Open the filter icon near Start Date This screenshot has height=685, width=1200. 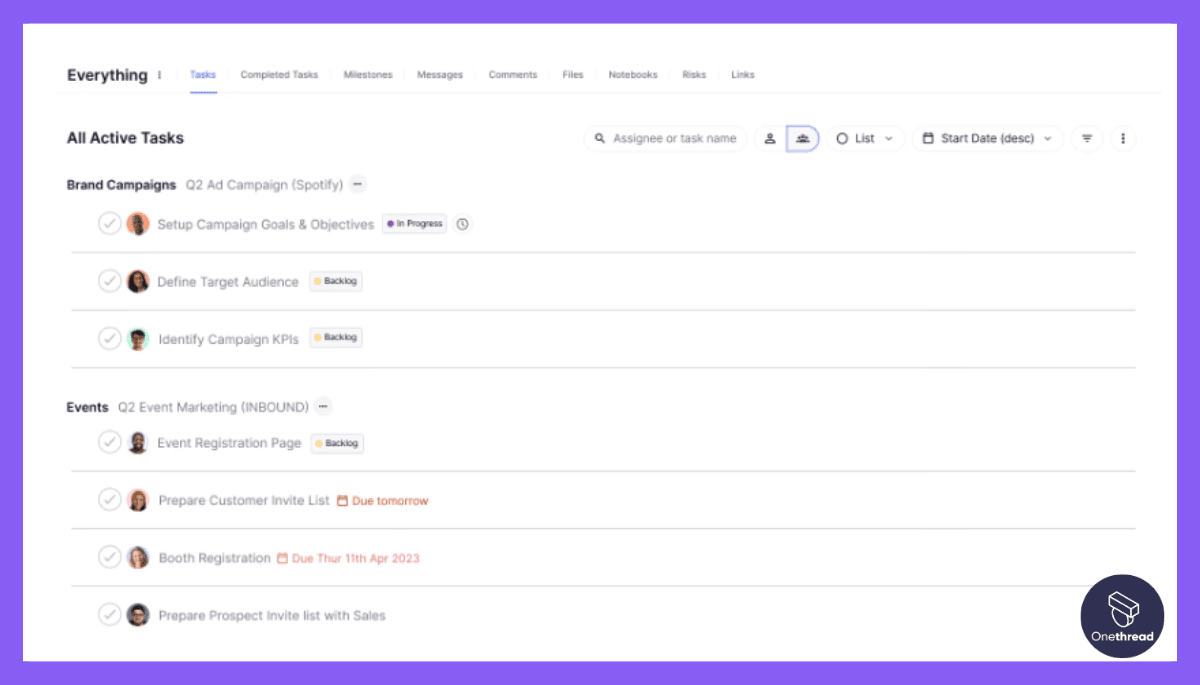[1086, 138]
